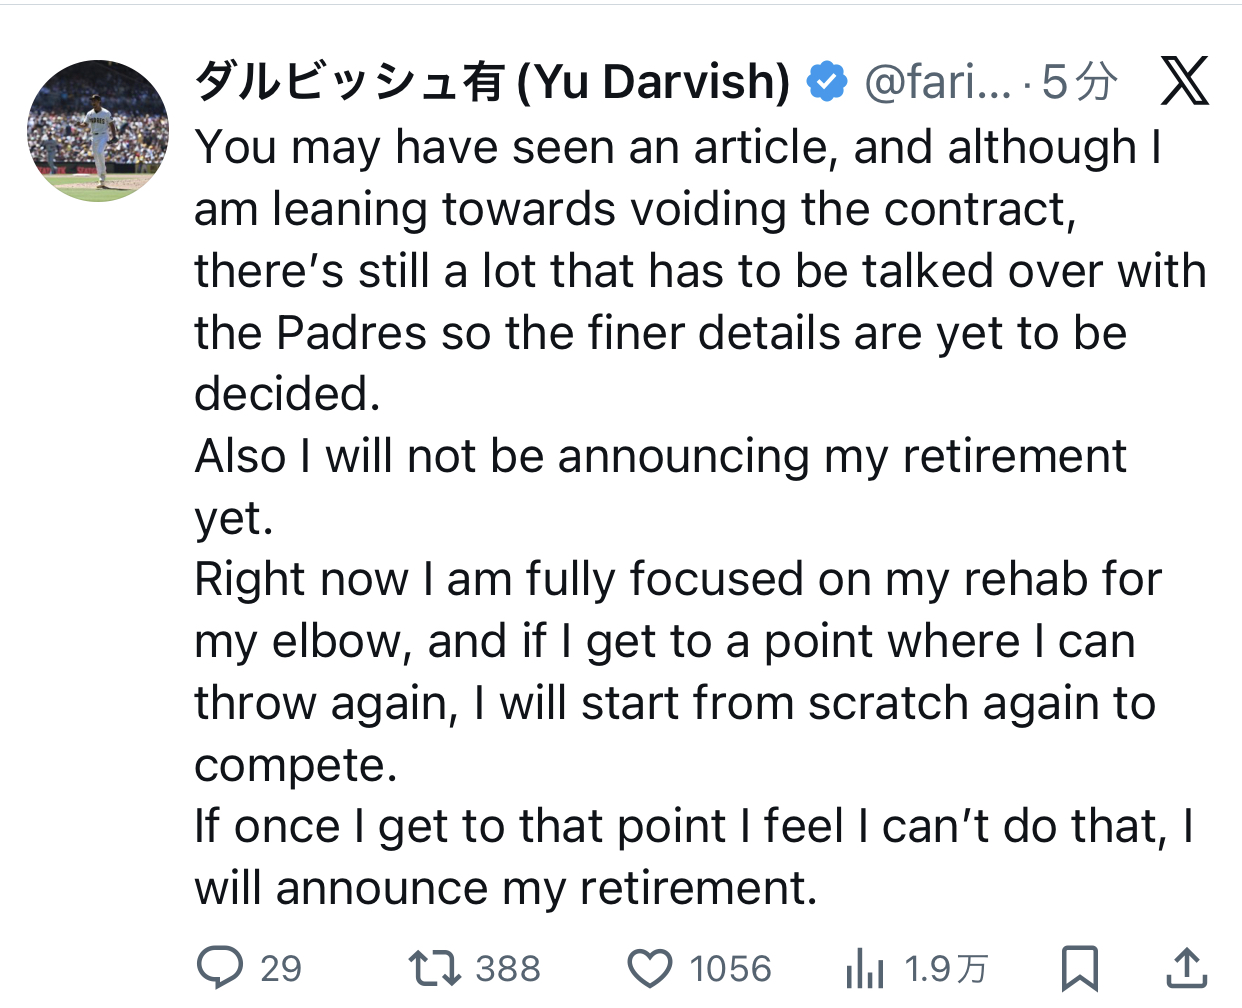
Task: Click the word "Padres" in the tweet
Action: point(351,333)
